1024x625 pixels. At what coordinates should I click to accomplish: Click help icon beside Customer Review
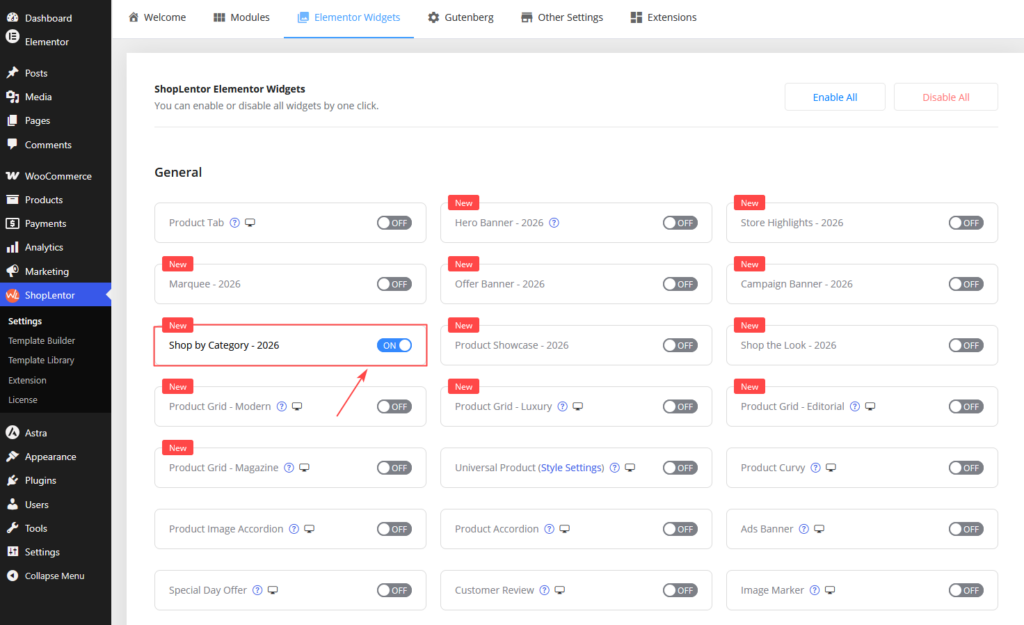point(545,590)
